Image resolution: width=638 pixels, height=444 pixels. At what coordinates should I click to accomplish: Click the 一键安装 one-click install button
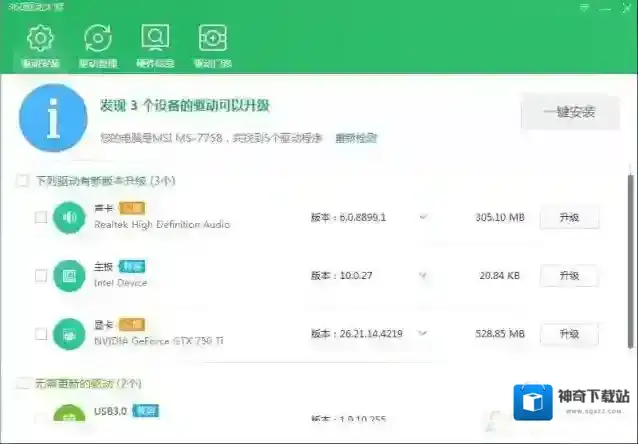569,112
